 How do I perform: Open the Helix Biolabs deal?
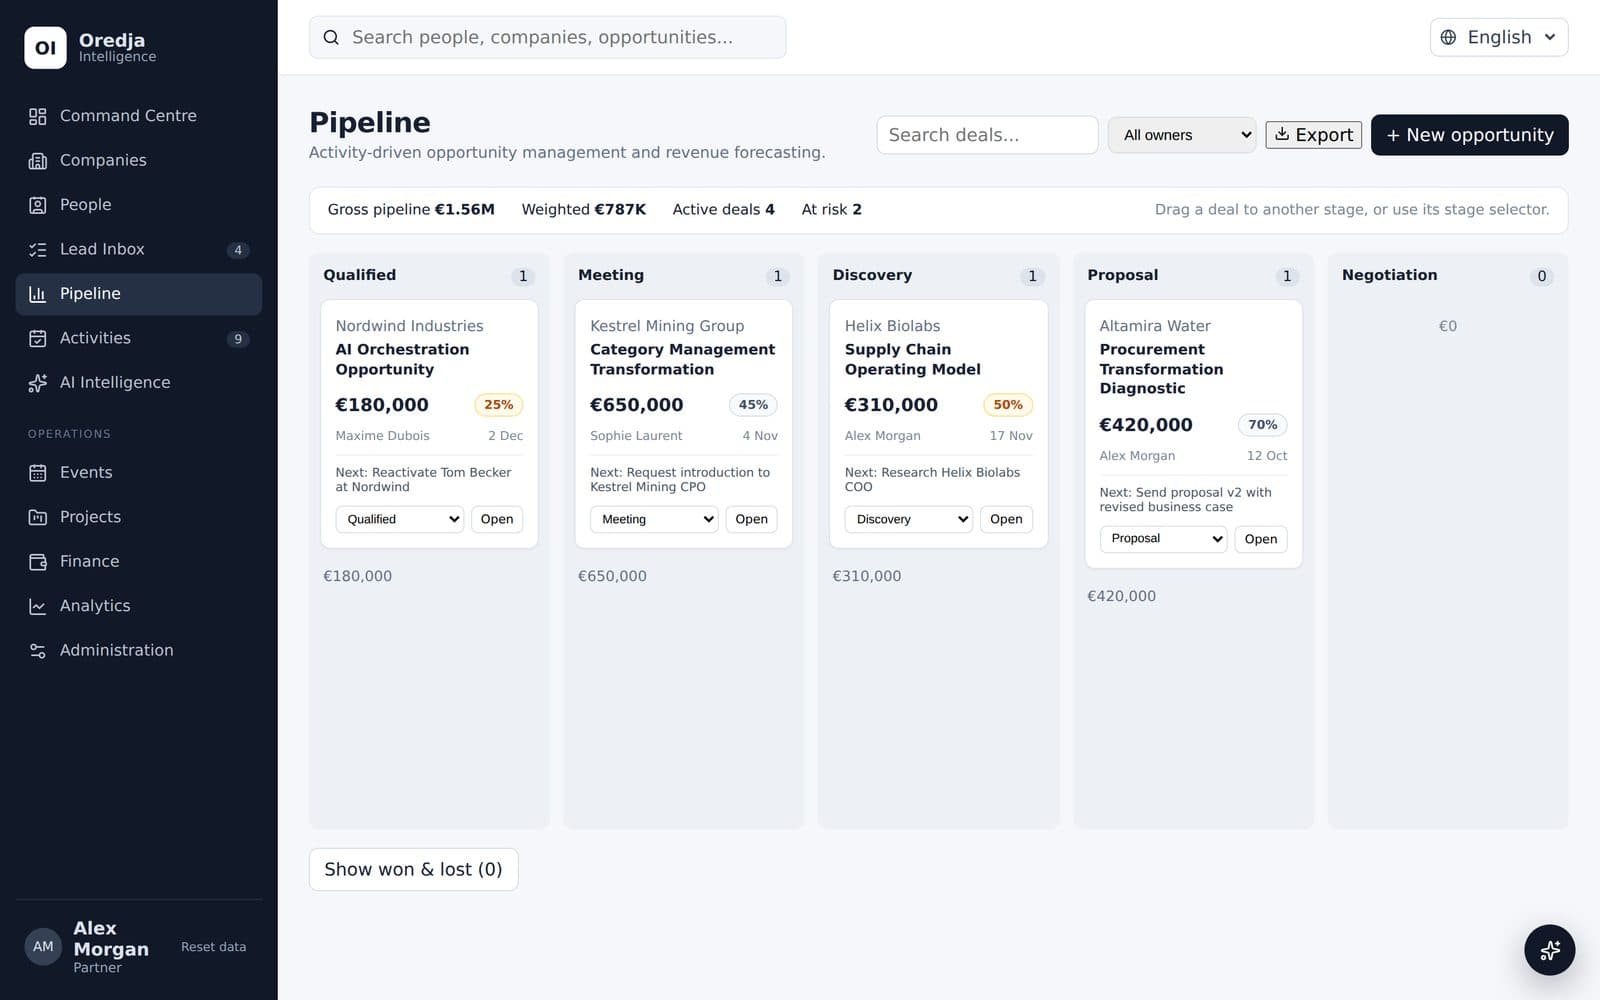[1006, 519]
